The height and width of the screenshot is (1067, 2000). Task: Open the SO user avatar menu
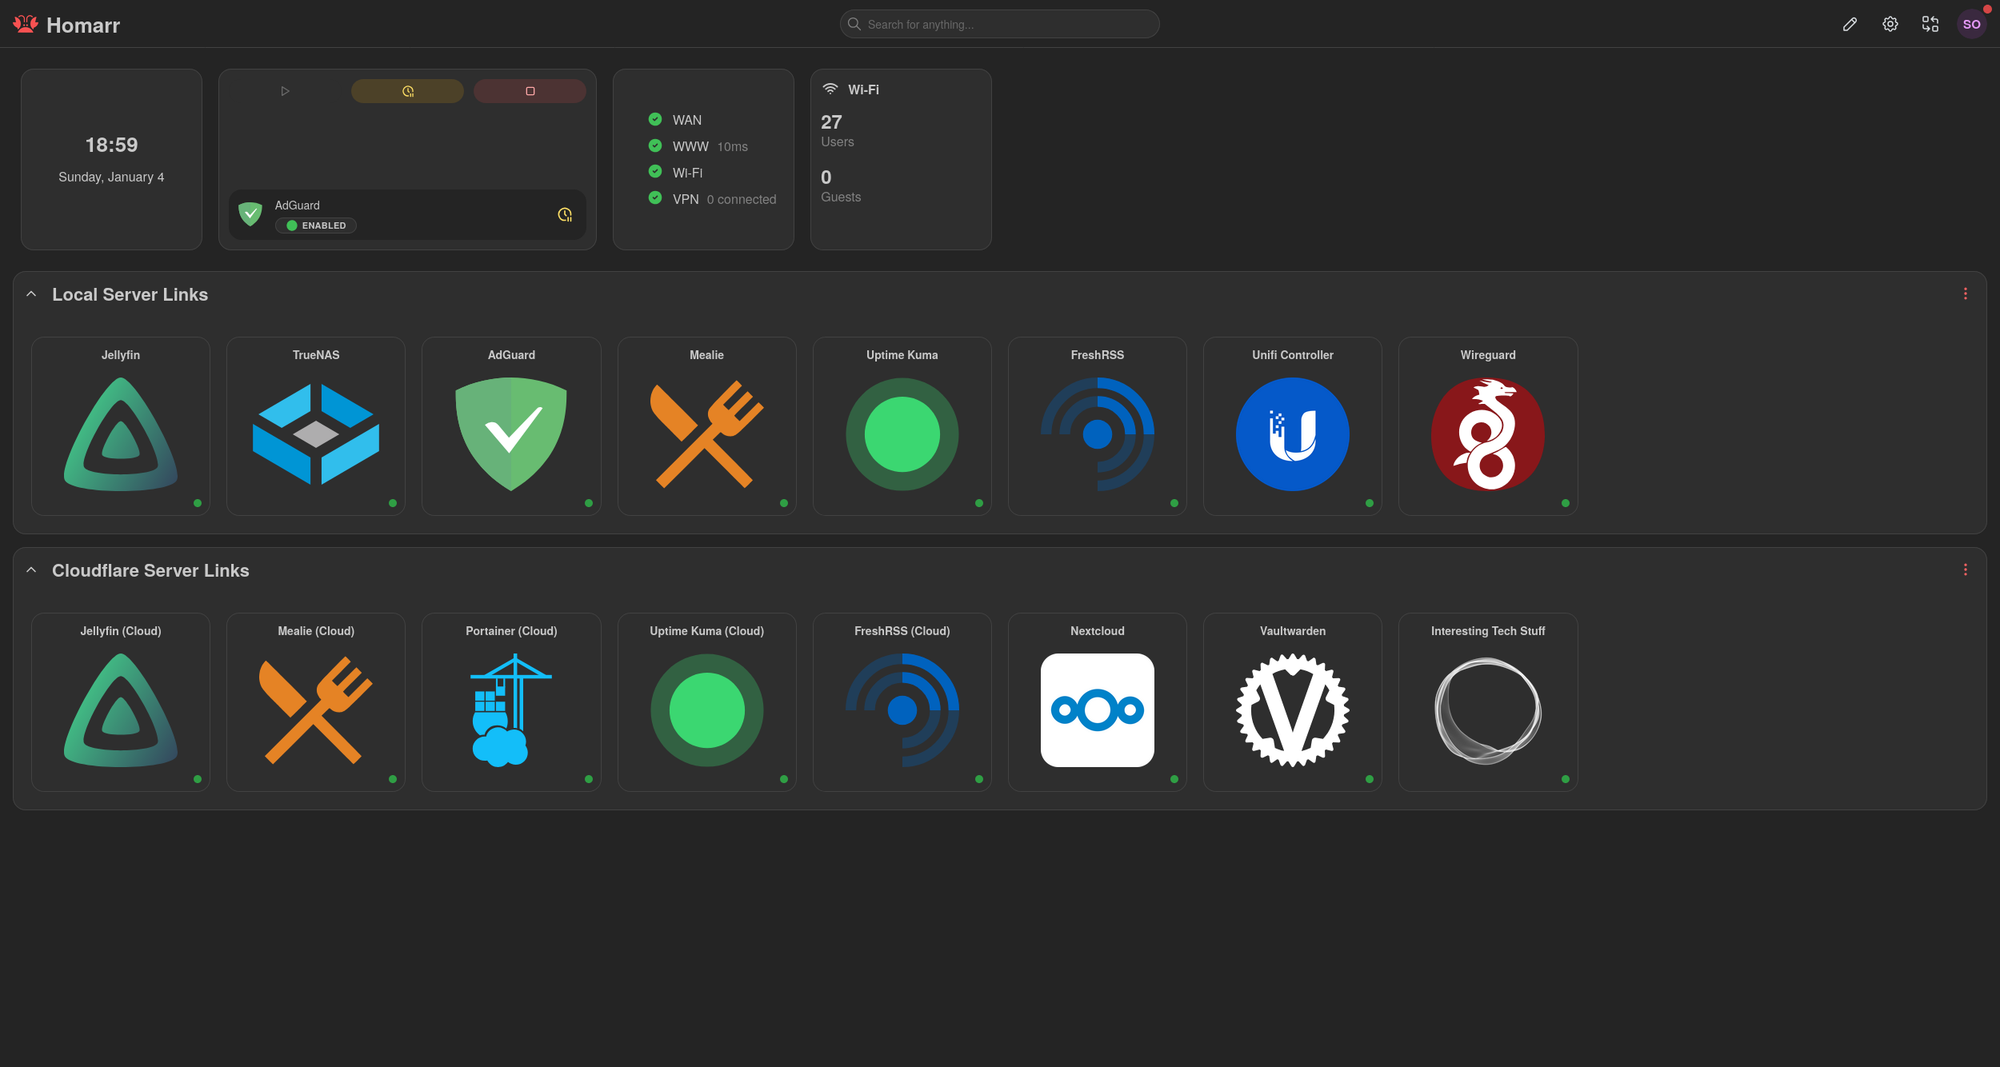[1971, 24]
